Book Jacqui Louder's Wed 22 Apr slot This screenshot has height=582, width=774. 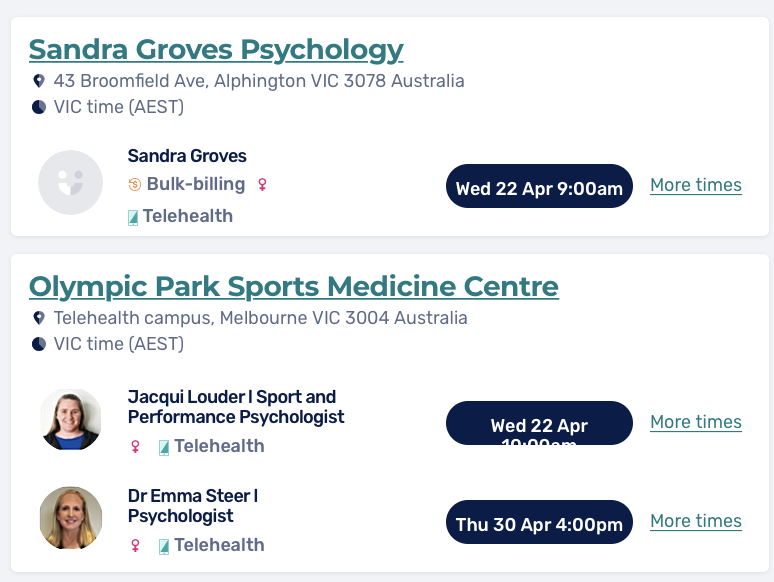(539, 424)
